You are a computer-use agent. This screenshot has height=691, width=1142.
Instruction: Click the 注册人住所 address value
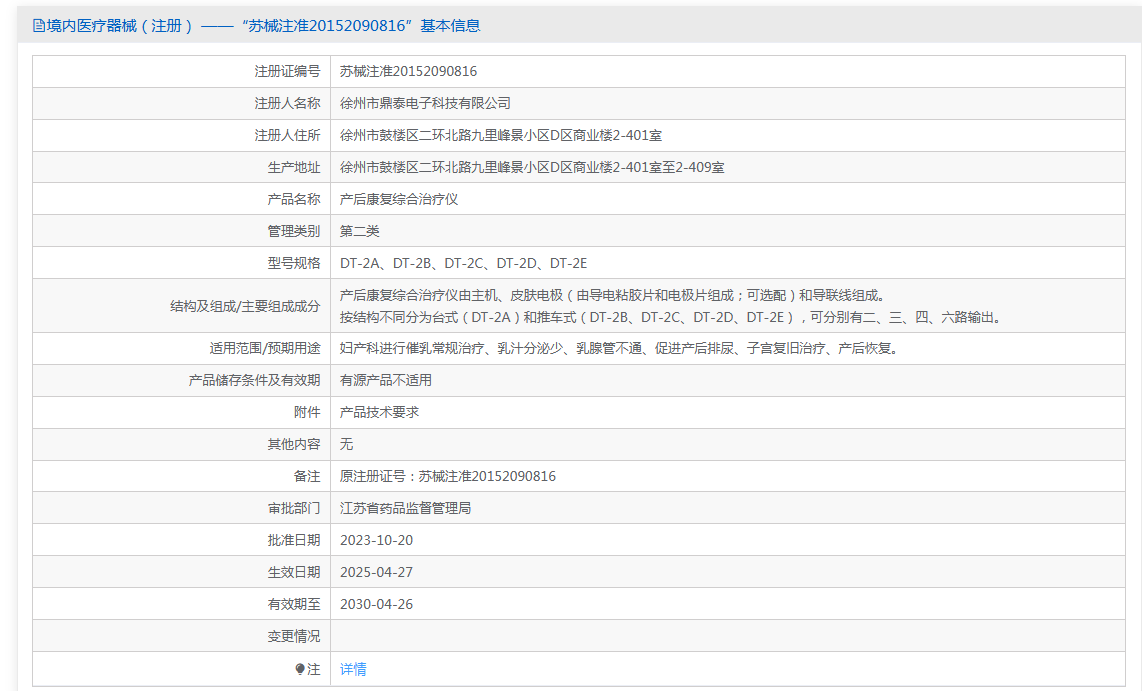pyautogui.click(x=501, y=135)
